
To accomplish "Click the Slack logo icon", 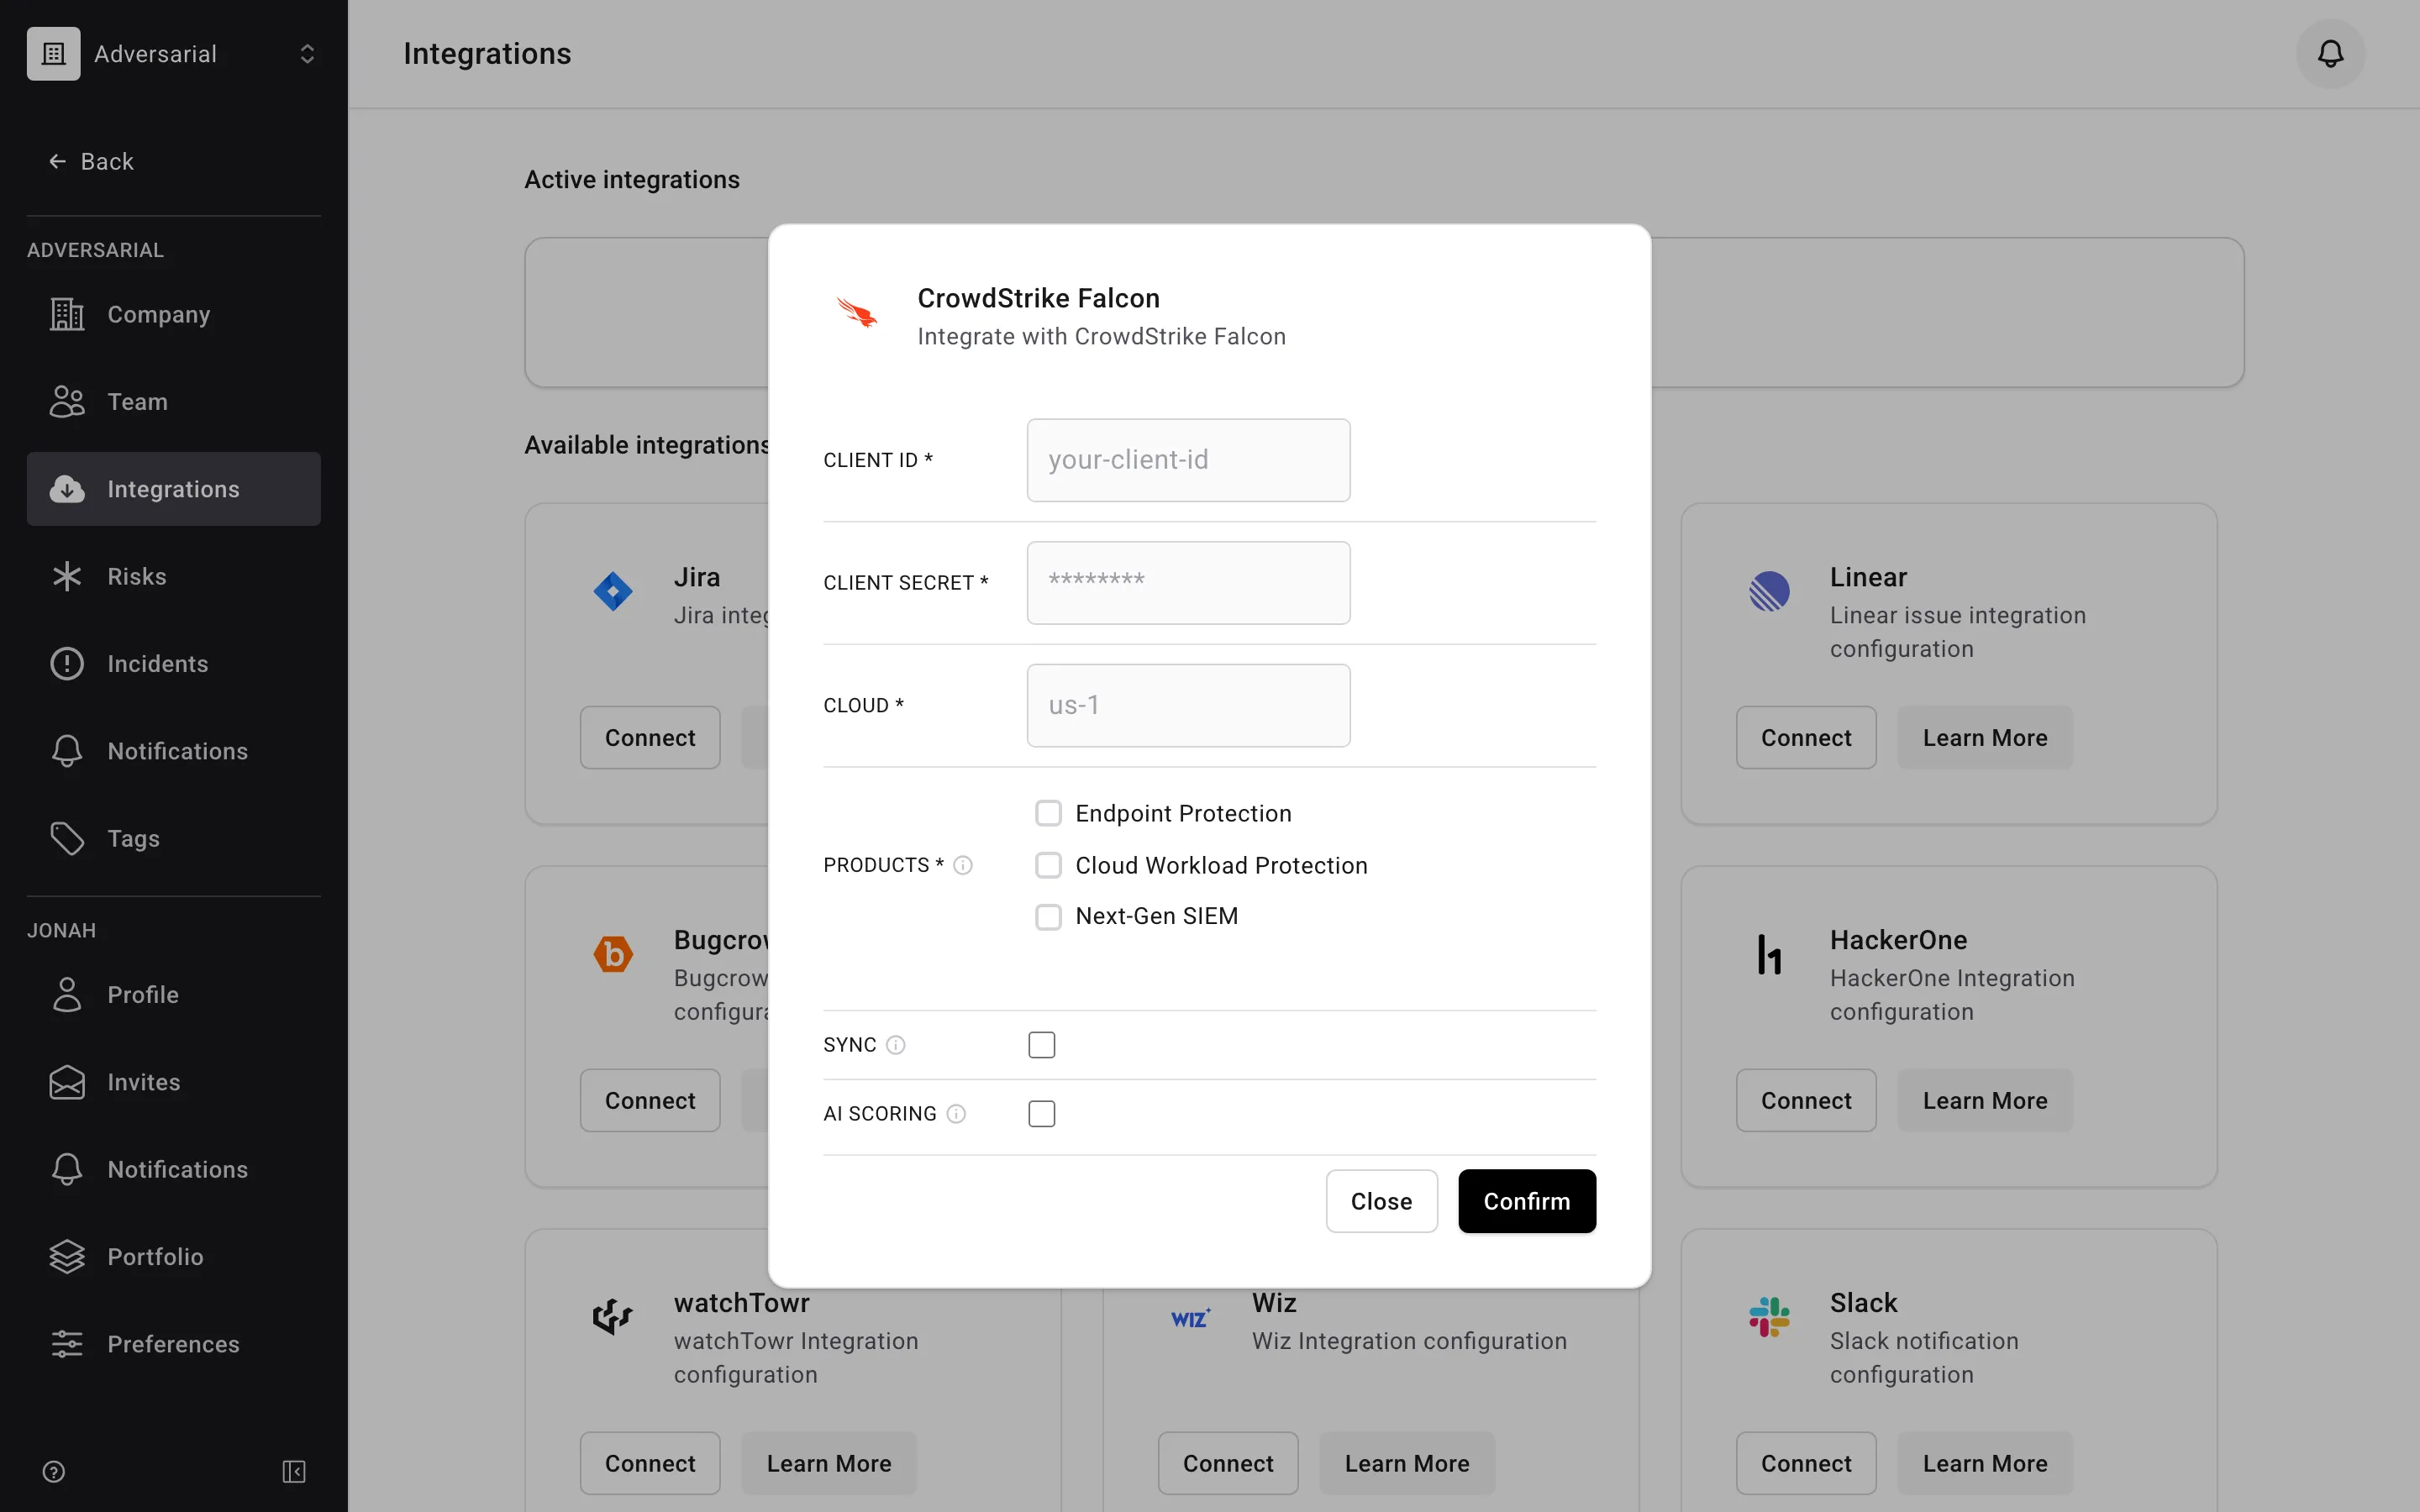I will [x=1769, y=1317].
